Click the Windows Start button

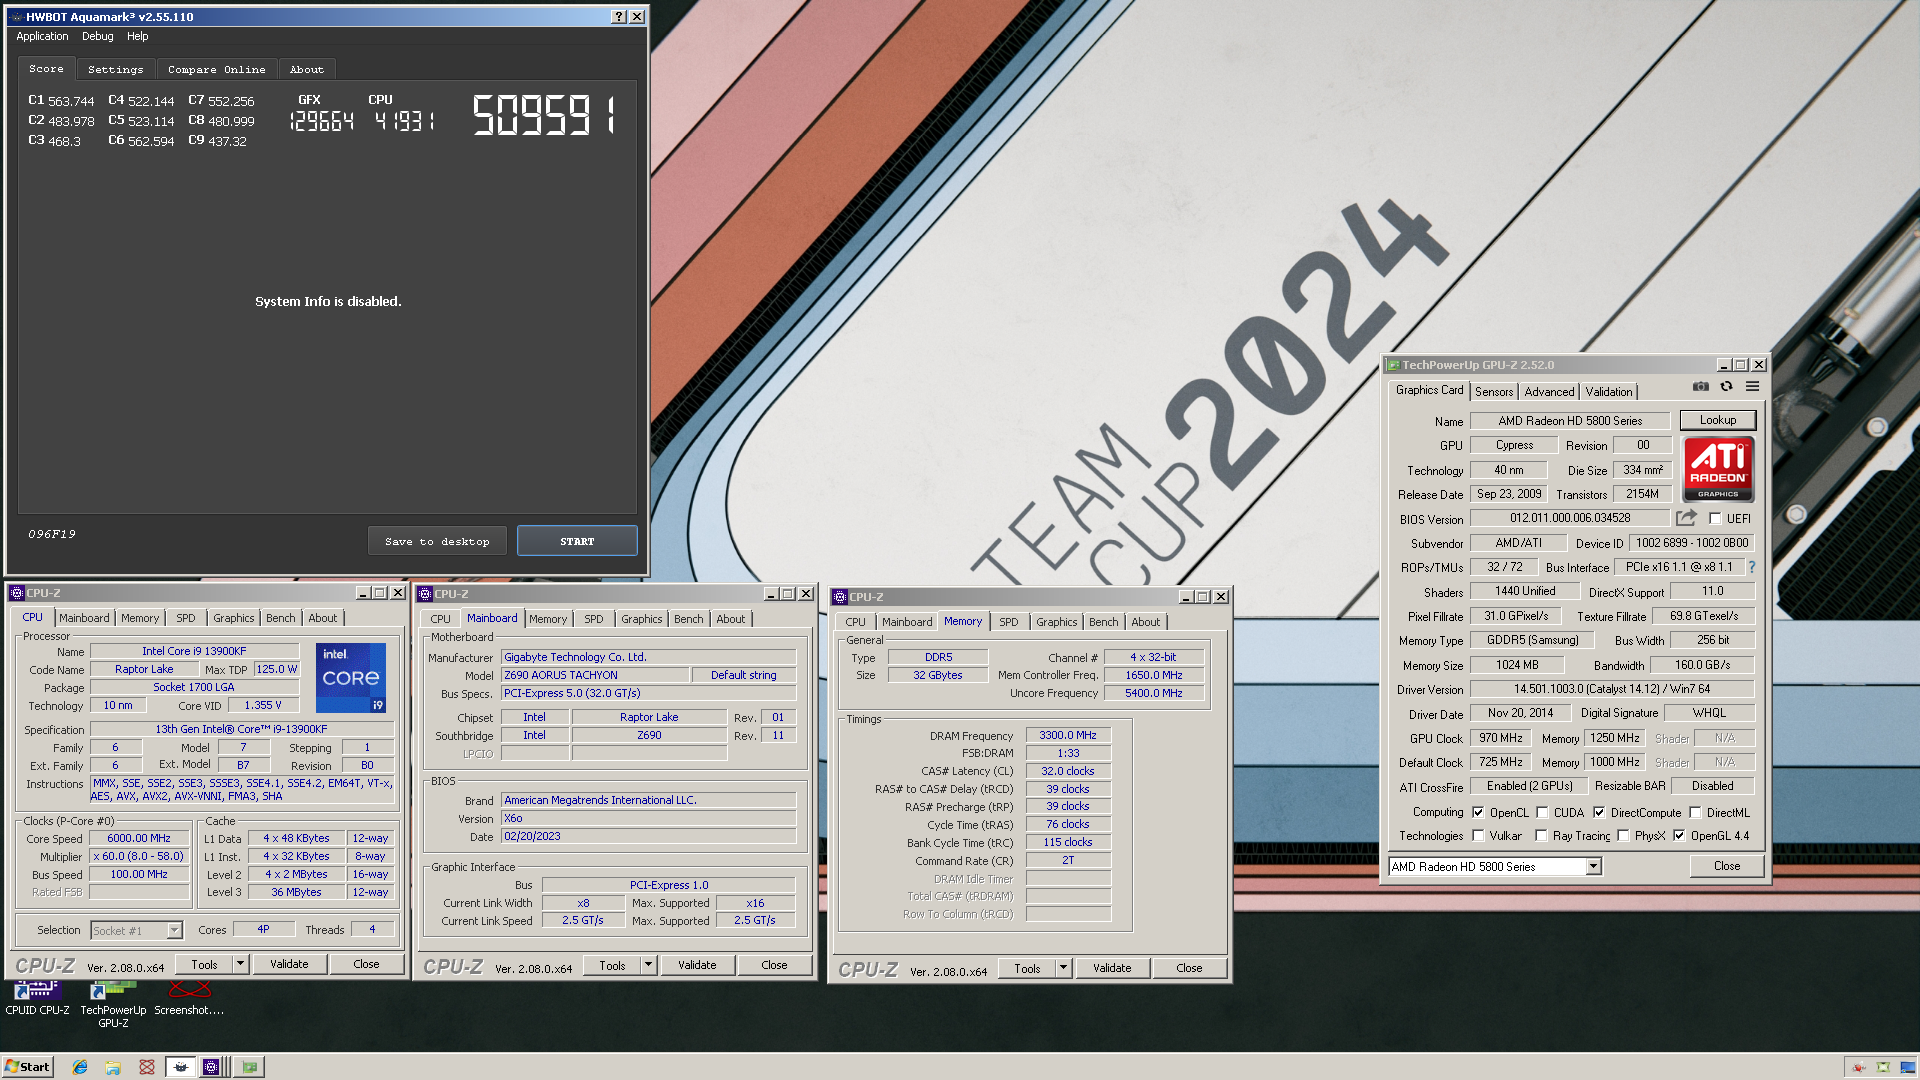point(27,1067)
